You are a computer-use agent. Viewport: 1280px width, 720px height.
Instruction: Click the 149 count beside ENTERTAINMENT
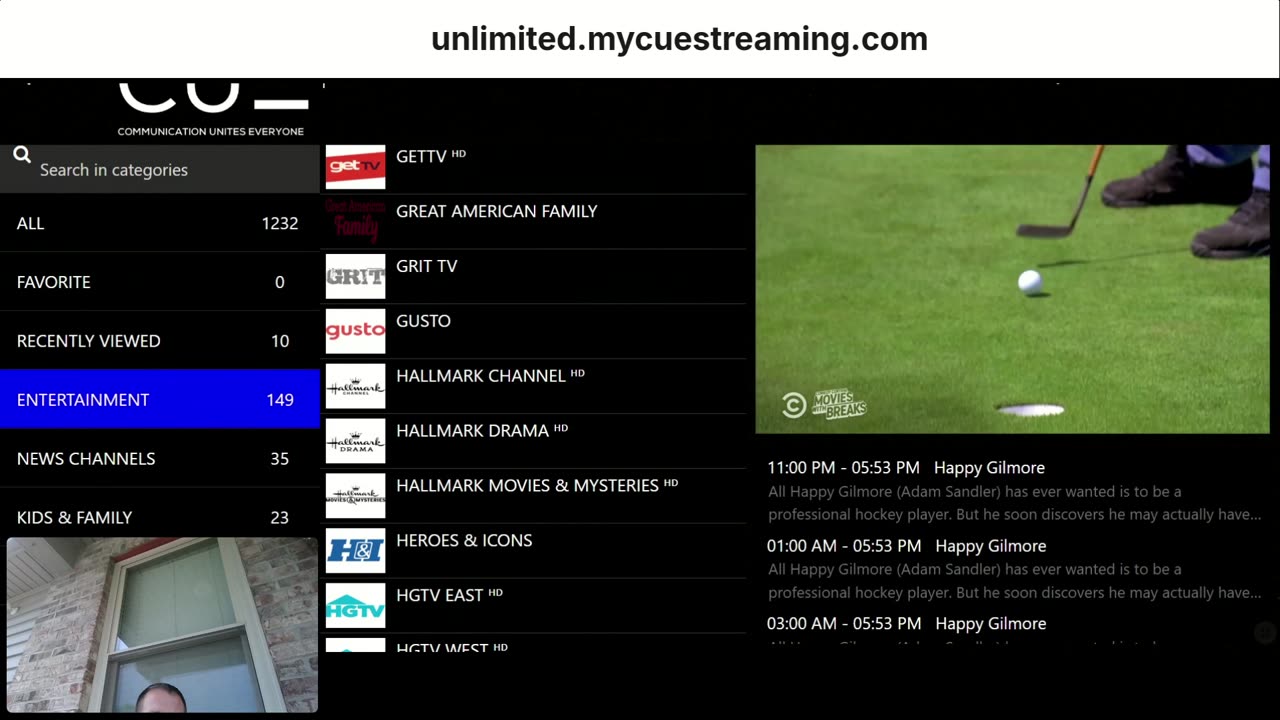tap(280, 399)
